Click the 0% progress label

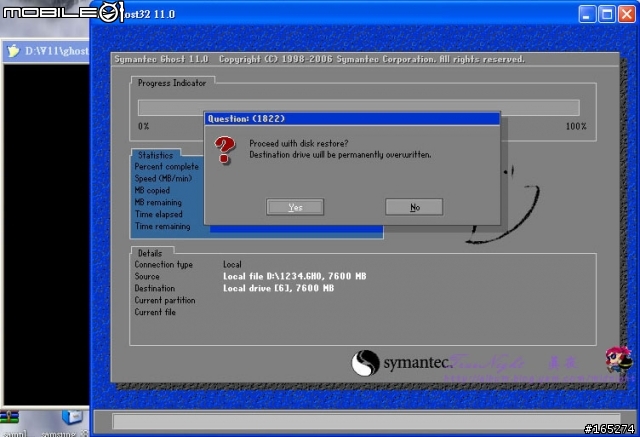pos(144,126)
